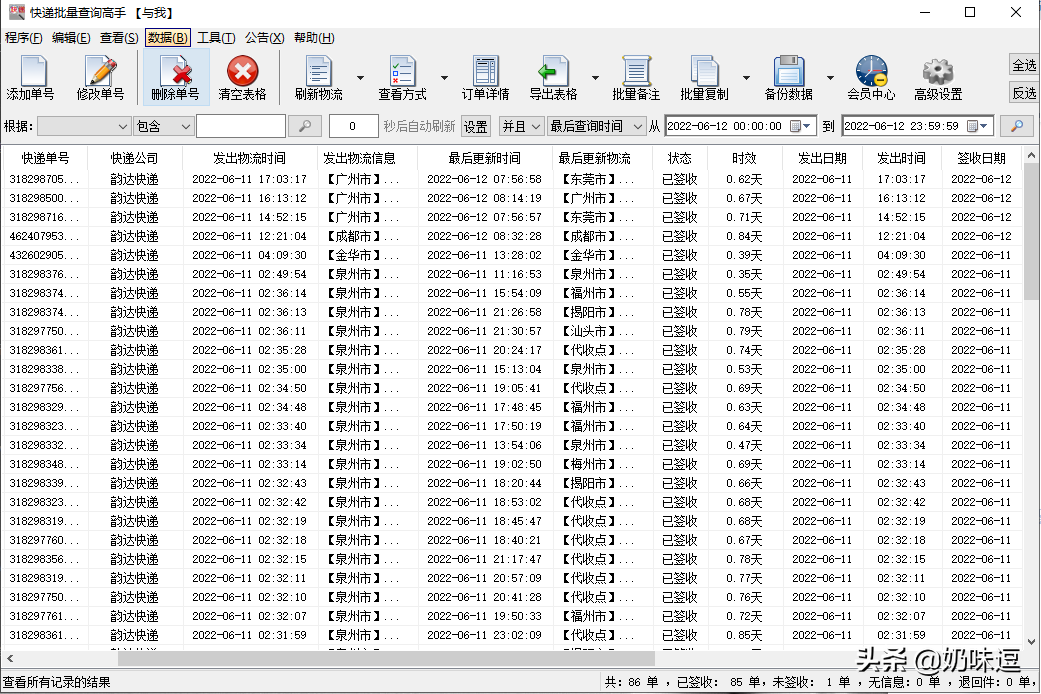
Task: Expand the 查看方式 dropdown arrow
Action: pos(444,78)
